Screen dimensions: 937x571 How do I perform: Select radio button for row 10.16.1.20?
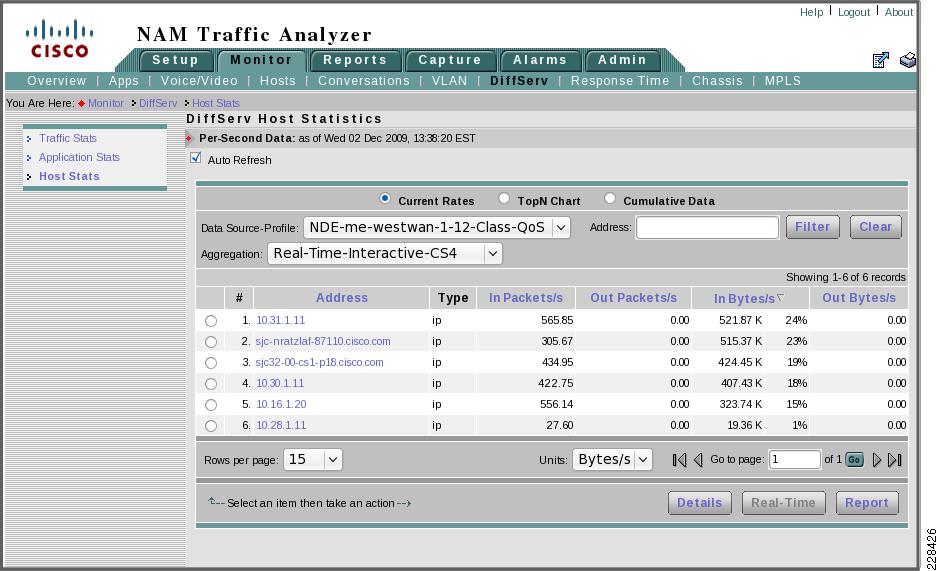coord(211,405)
